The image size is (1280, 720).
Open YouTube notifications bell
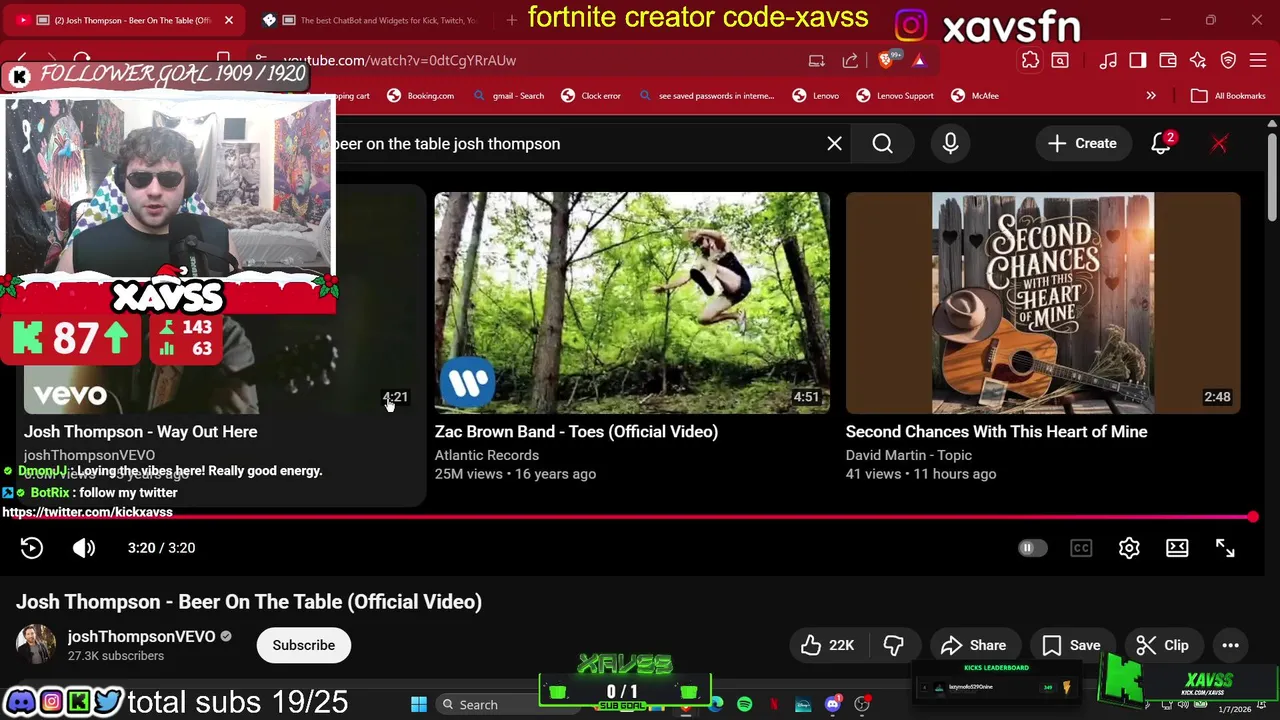1161,144
